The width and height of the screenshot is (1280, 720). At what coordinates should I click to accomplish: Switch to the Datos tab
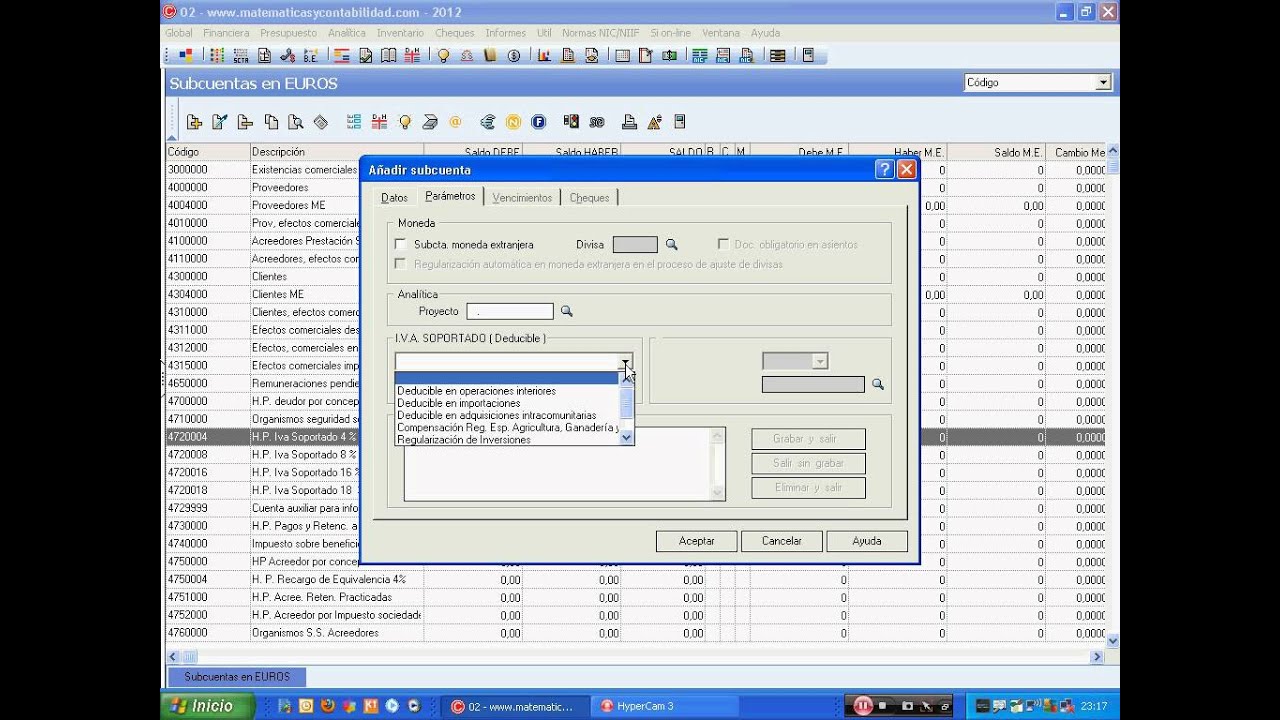(x=394, y=198)
